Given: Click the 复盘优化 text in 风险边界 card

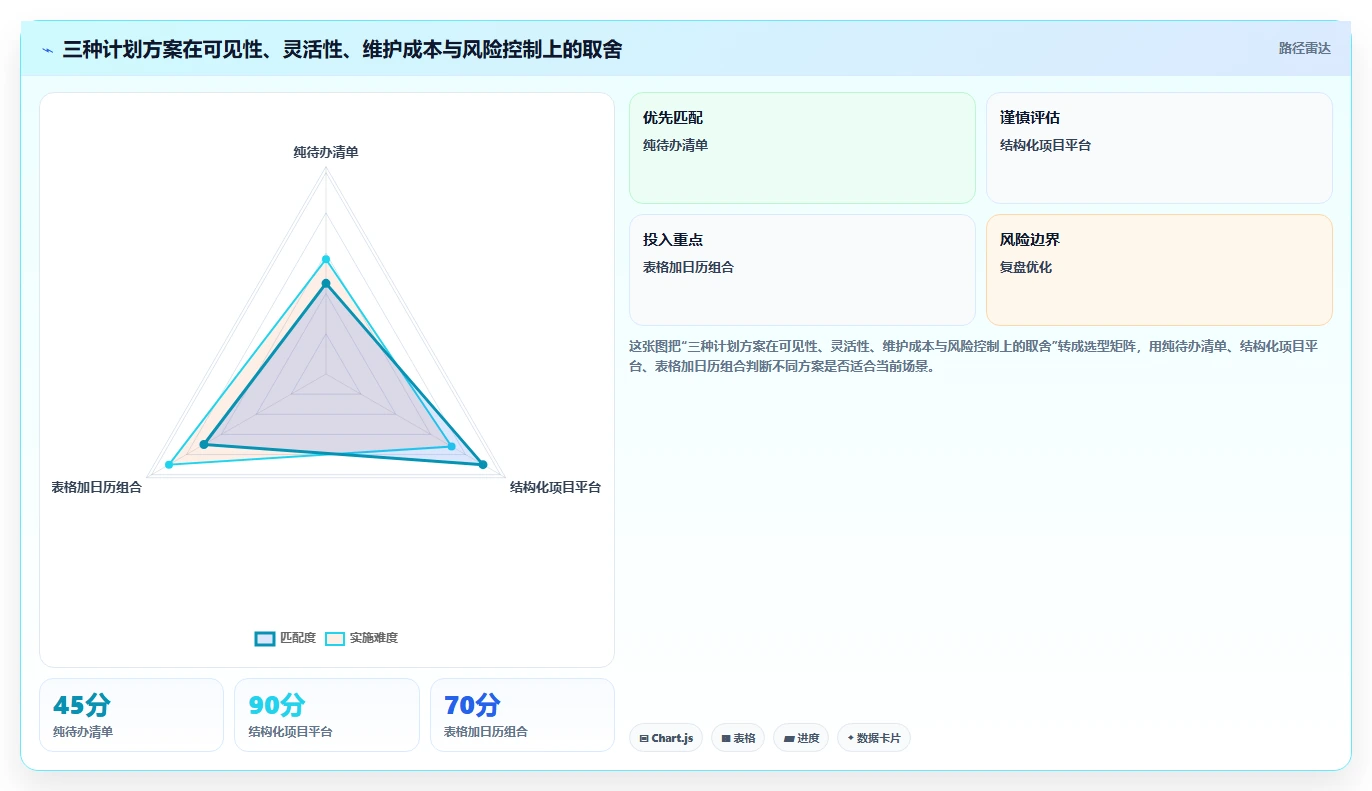Looking at the screenshot, I should click(1026, 267).
